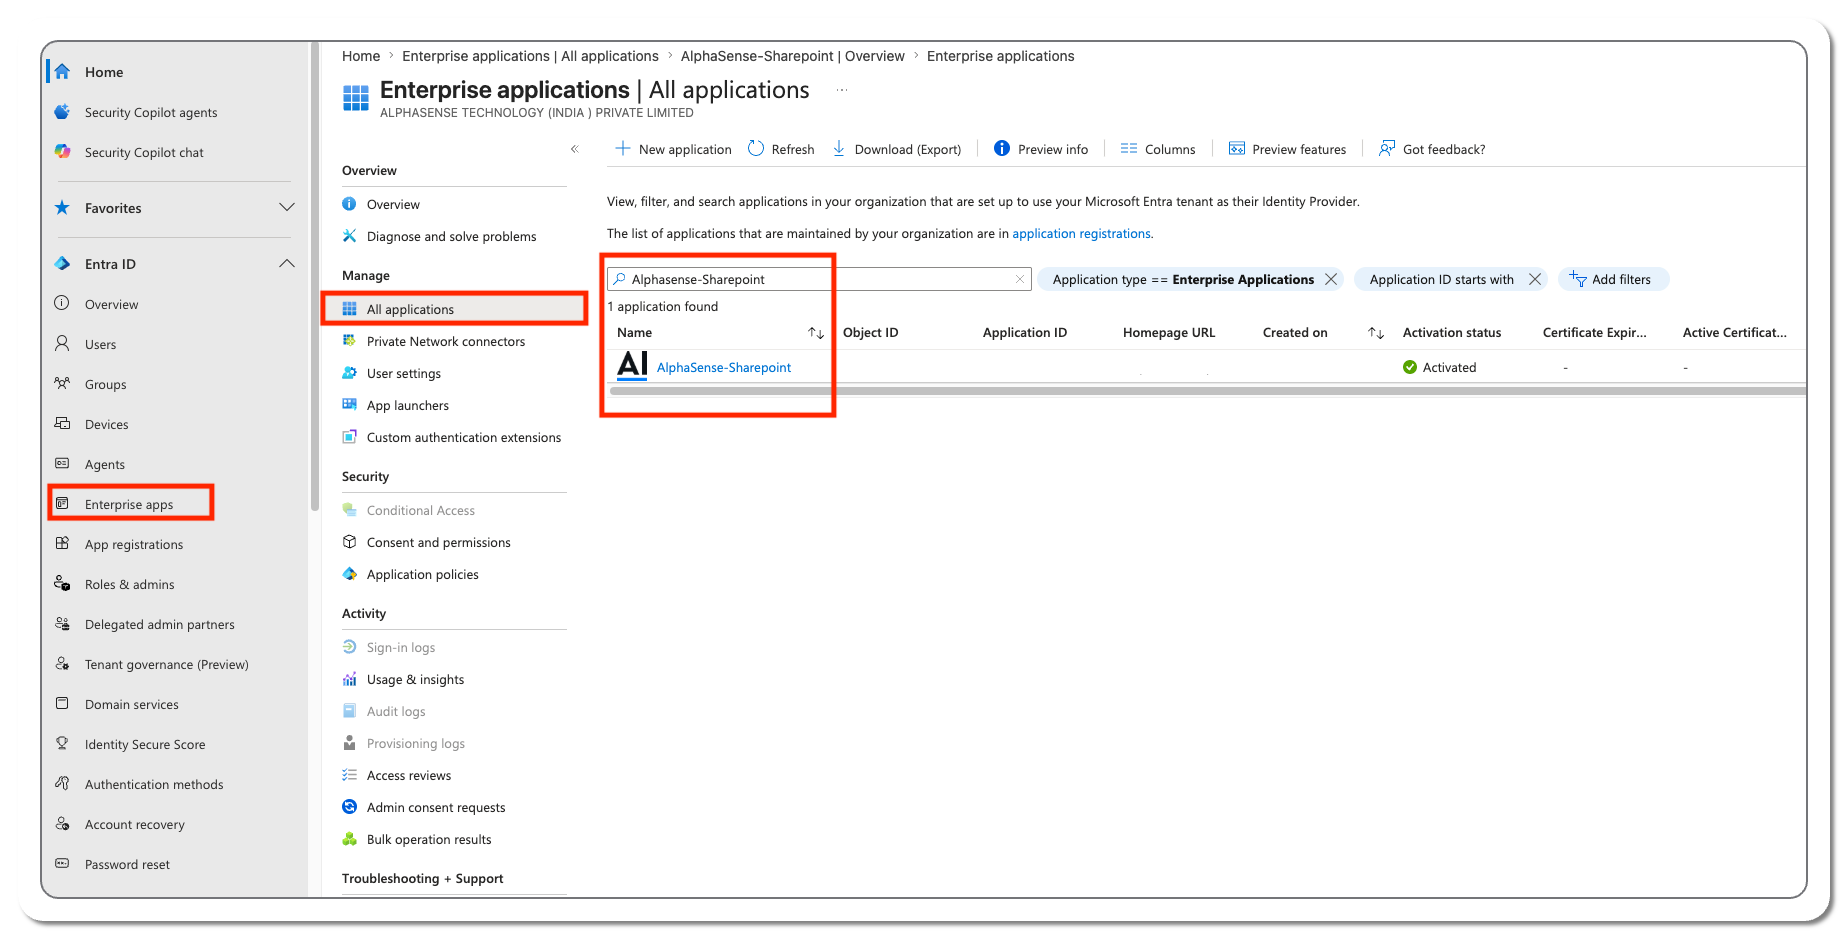Click the Password reset icon
Image resolution: width=1848 pixels, height=939 pixels.
click(x=62, y=864)
